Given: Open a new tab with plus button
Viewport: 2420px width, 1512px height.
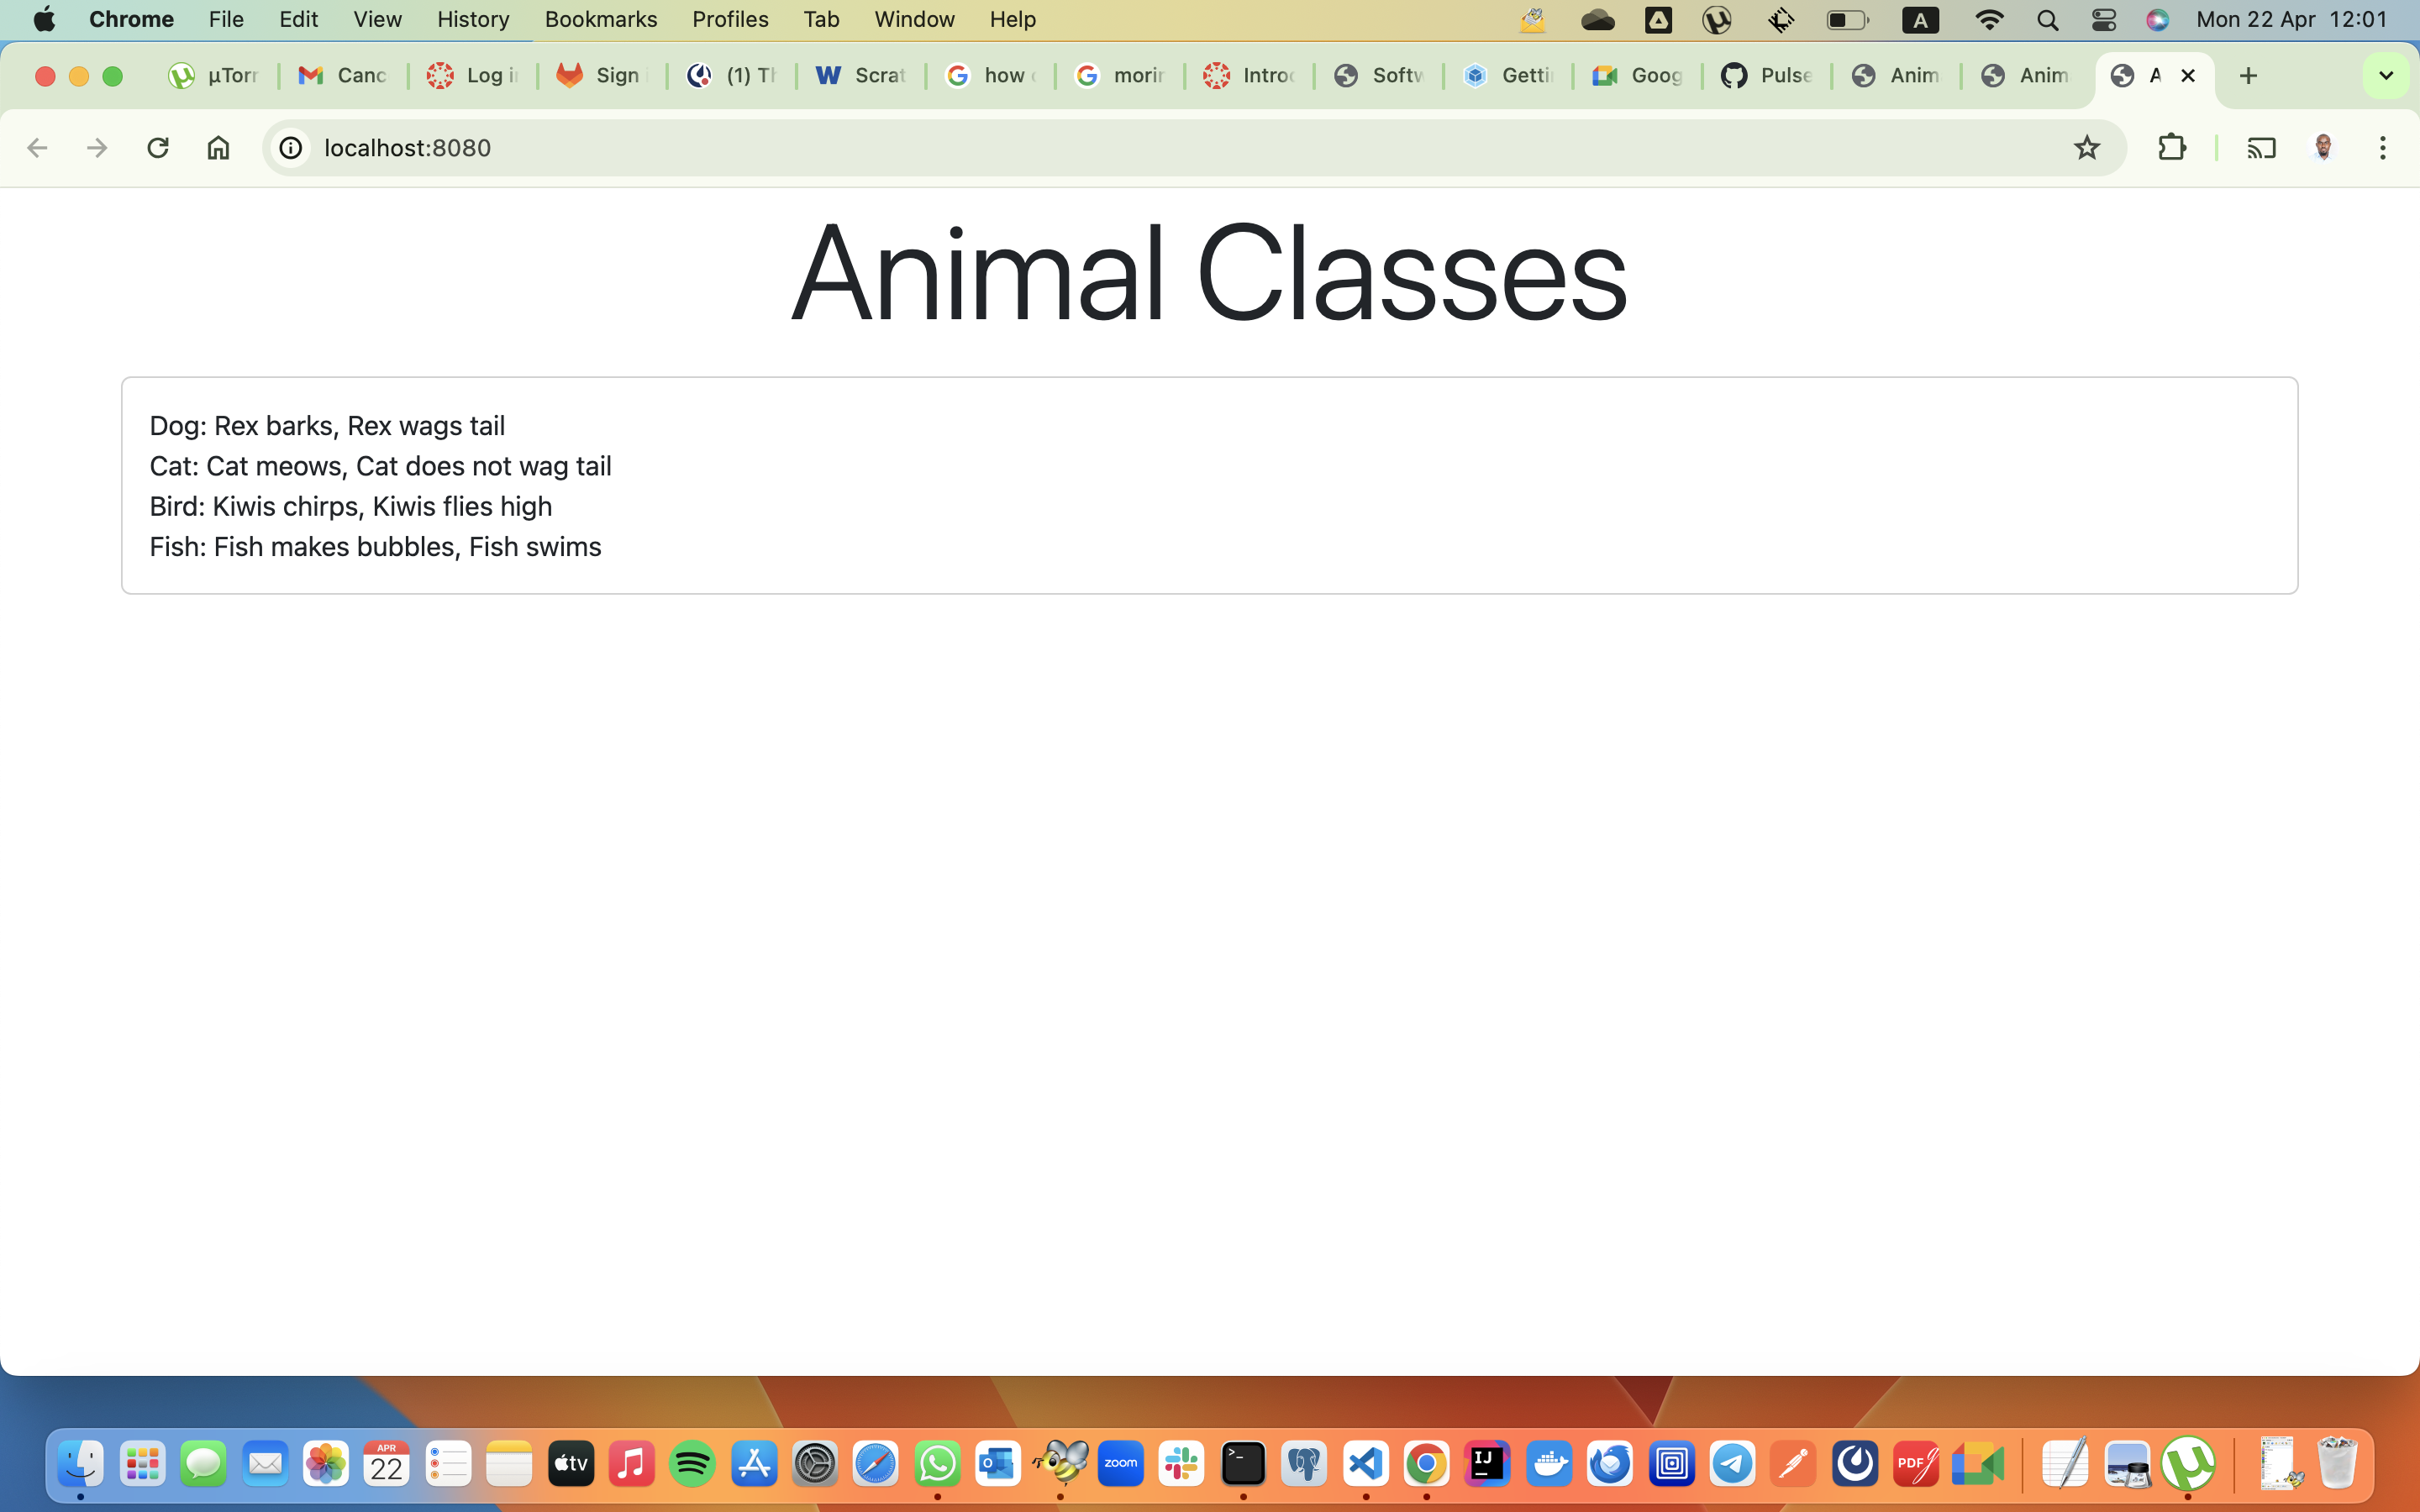Looking at the screenshot, I should tap(2248, 76).
